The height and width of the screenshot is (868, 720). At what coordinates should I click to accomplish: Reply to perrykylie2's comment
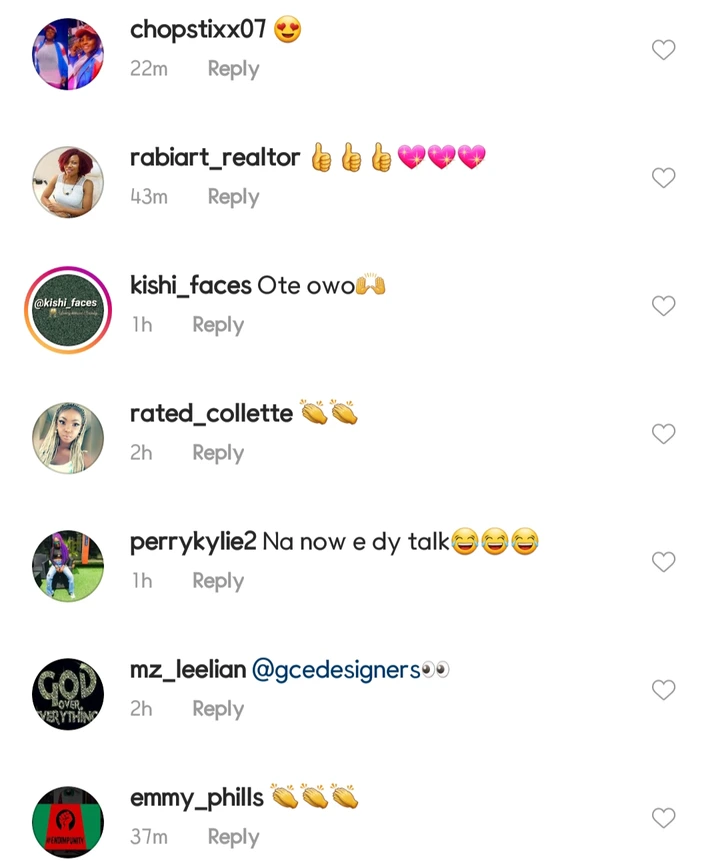coord(218,581)
